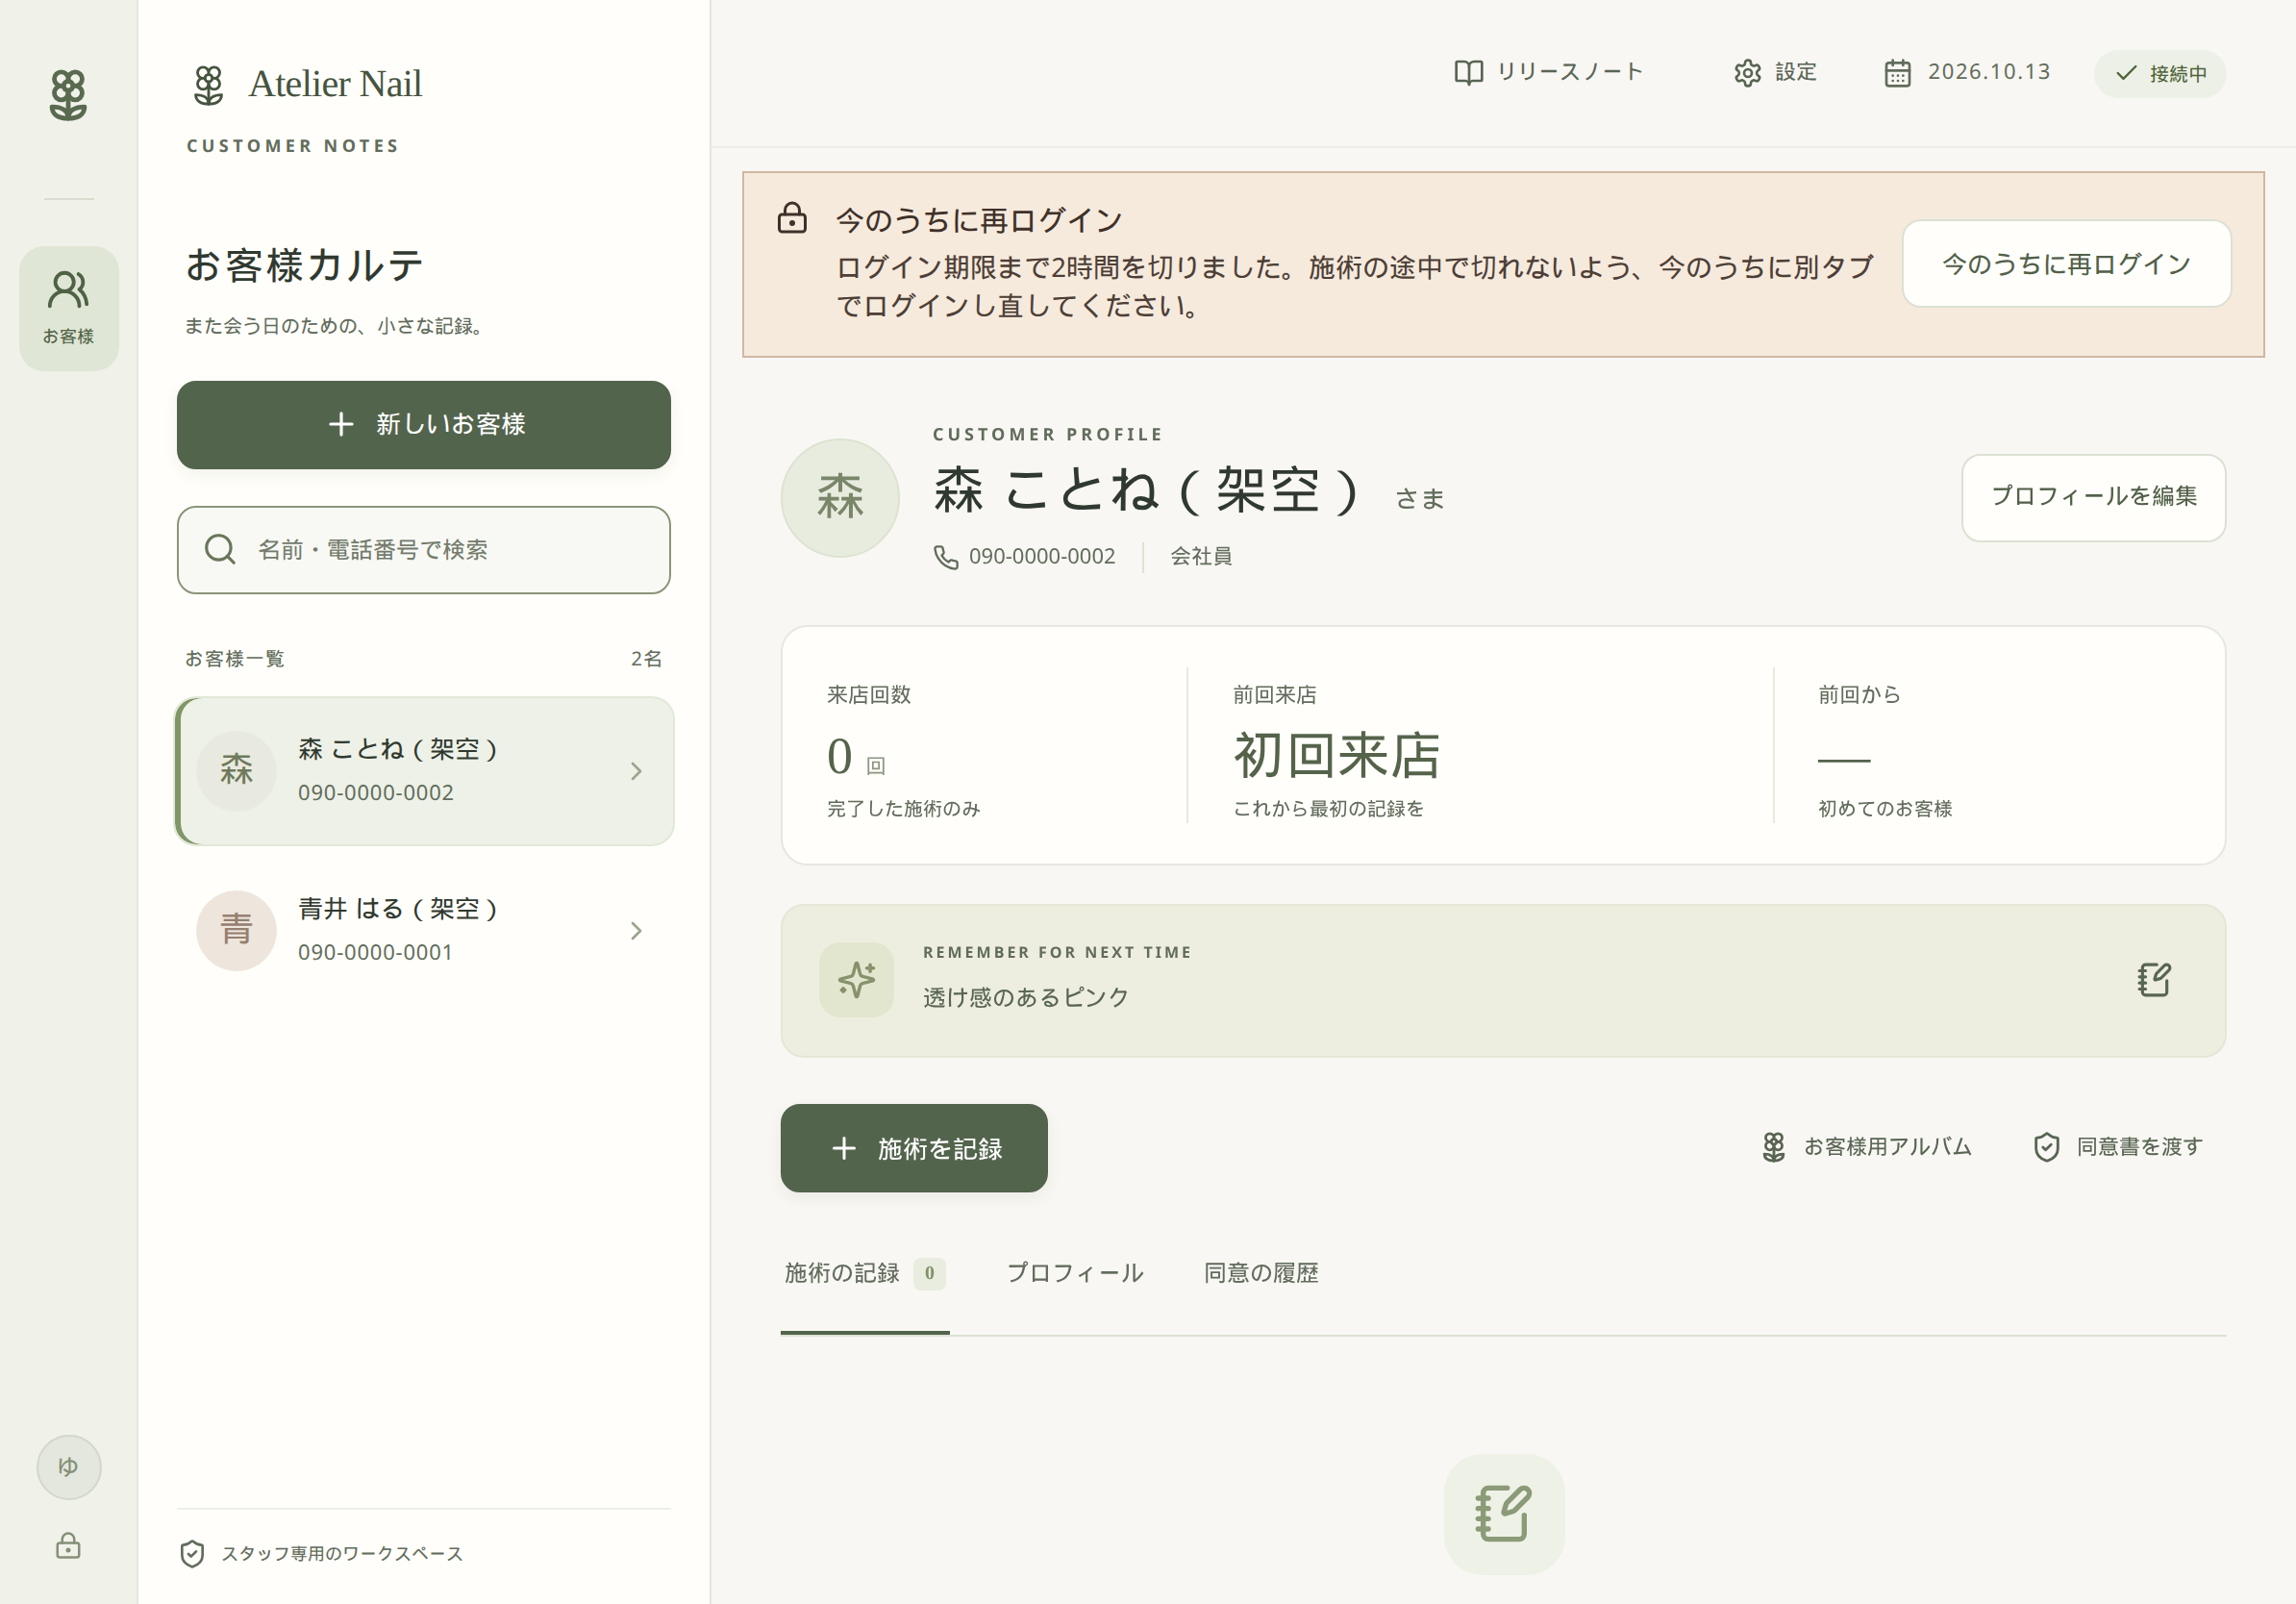Click the phone icon beside 090-0000-0002
Screen dimensions: 2296x1604
(945, 557)
